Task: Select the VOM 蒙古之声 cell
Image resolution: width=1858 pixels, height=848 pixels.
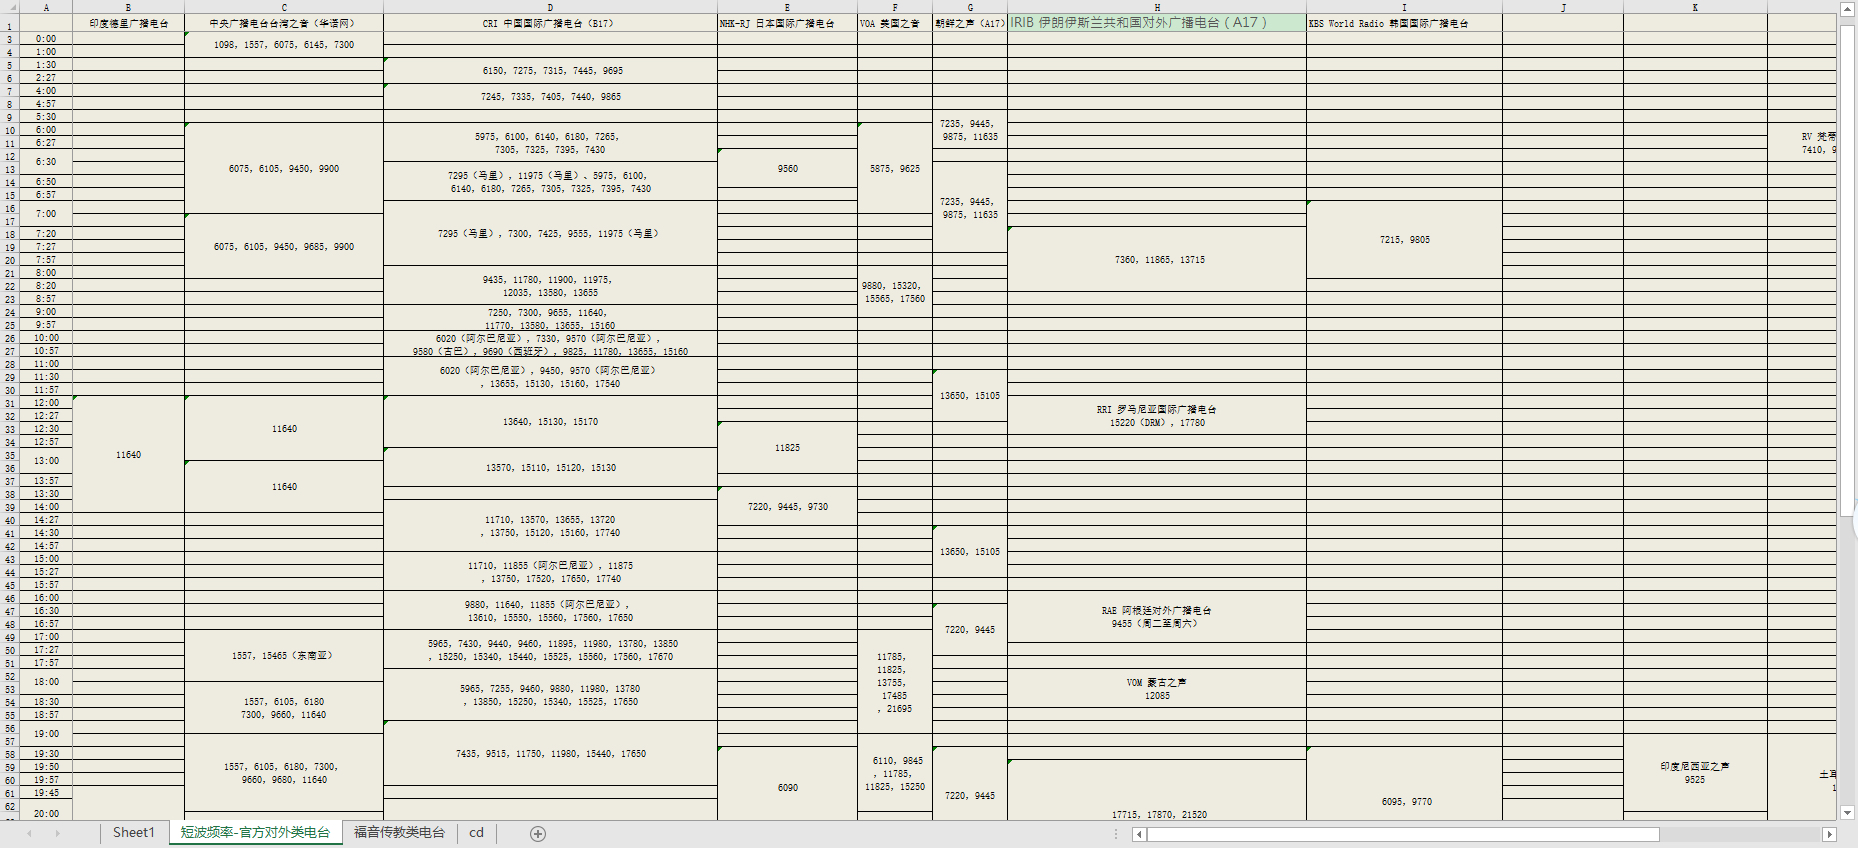Action: pos(1157,689)
